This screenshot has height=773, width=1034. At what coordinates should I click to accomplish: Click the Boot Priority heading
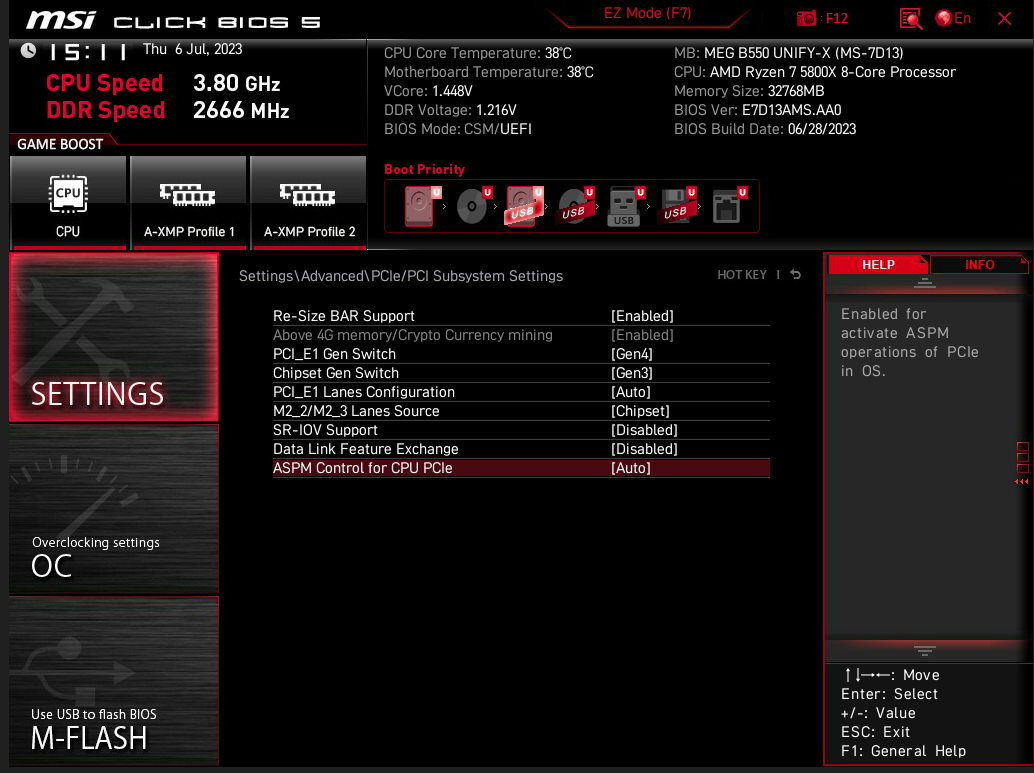[424, 170]
